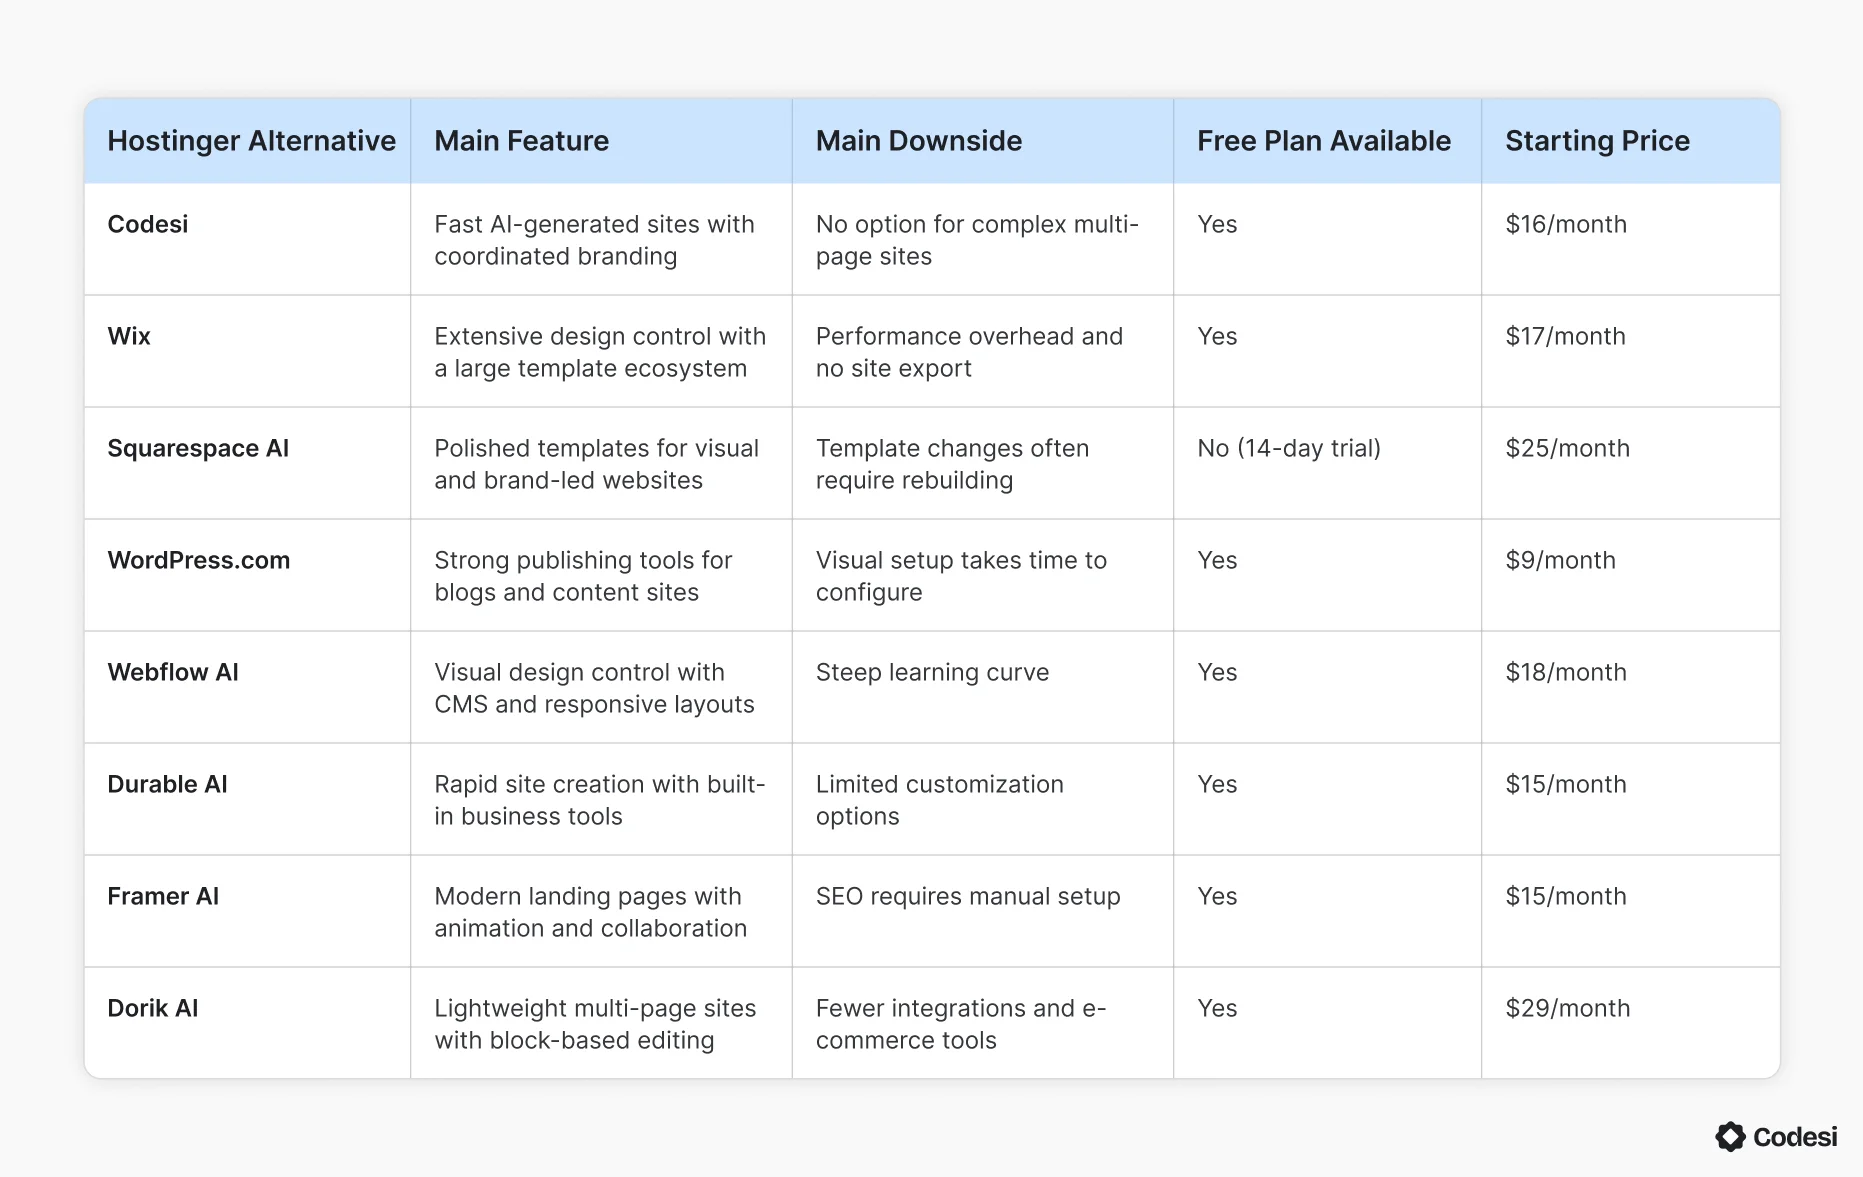The height and width of the screenshot is (1177, 1863).
Task: Click the Wix row name
Action: [129, 336]
